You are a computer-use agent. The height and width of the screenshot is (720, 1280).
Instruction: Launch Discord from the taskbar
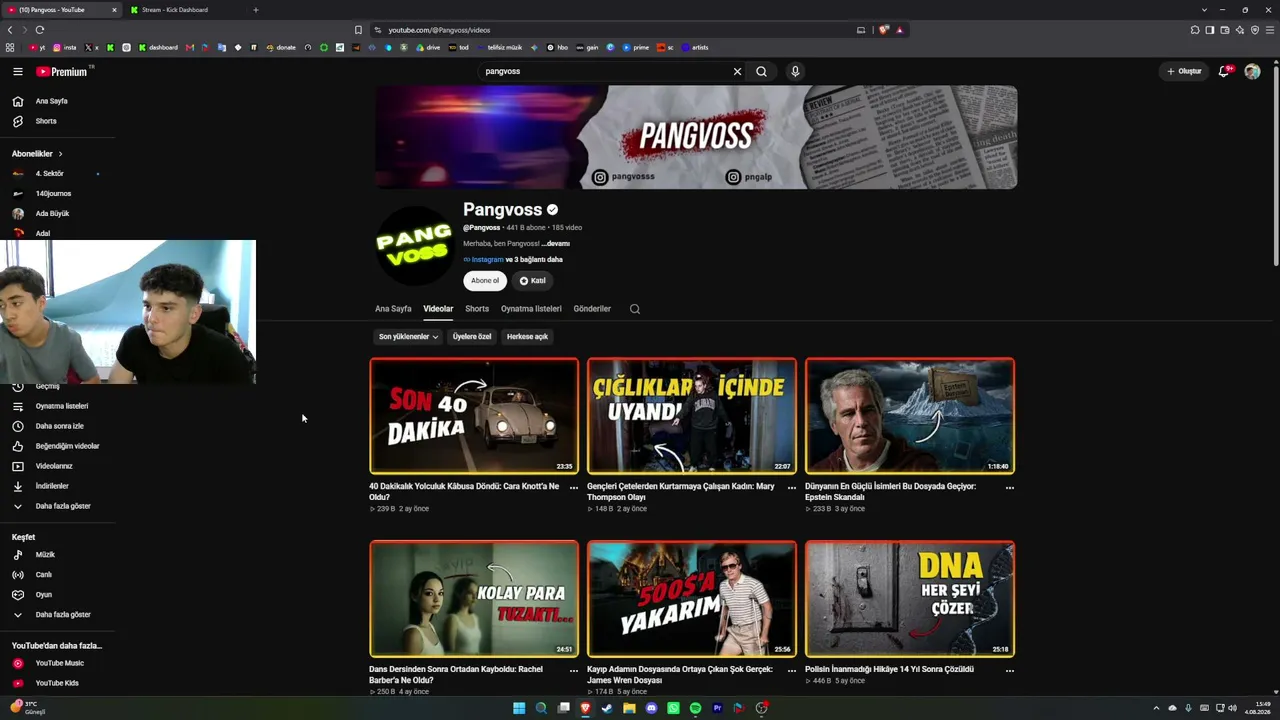(x=651, y=708)
